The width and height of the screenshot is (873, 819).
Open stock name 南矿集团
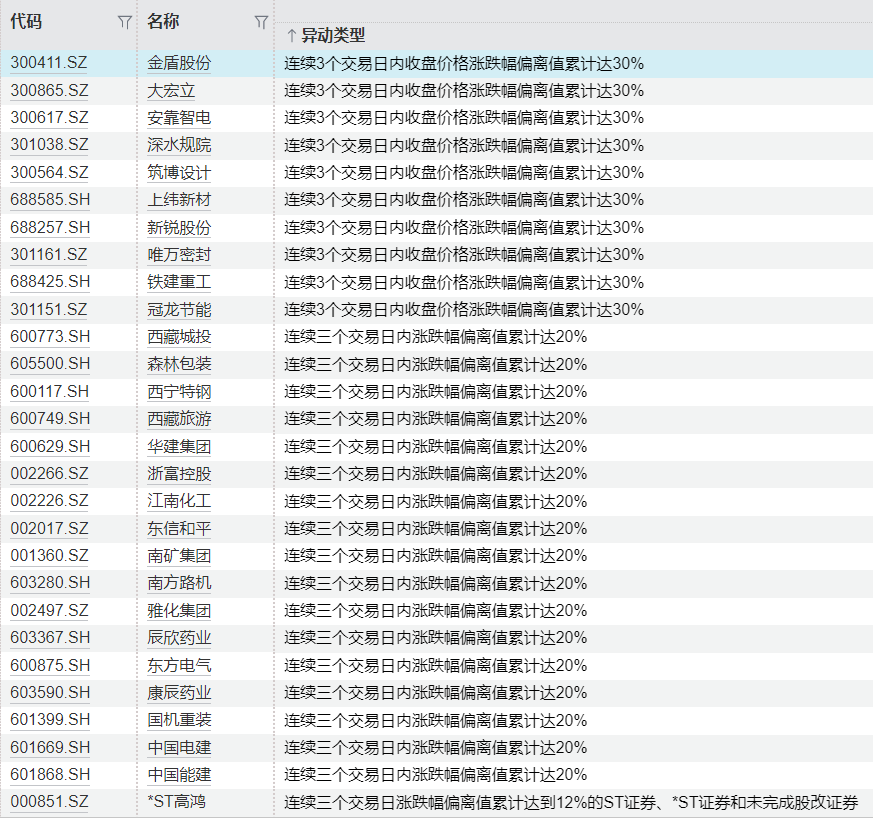179,556
